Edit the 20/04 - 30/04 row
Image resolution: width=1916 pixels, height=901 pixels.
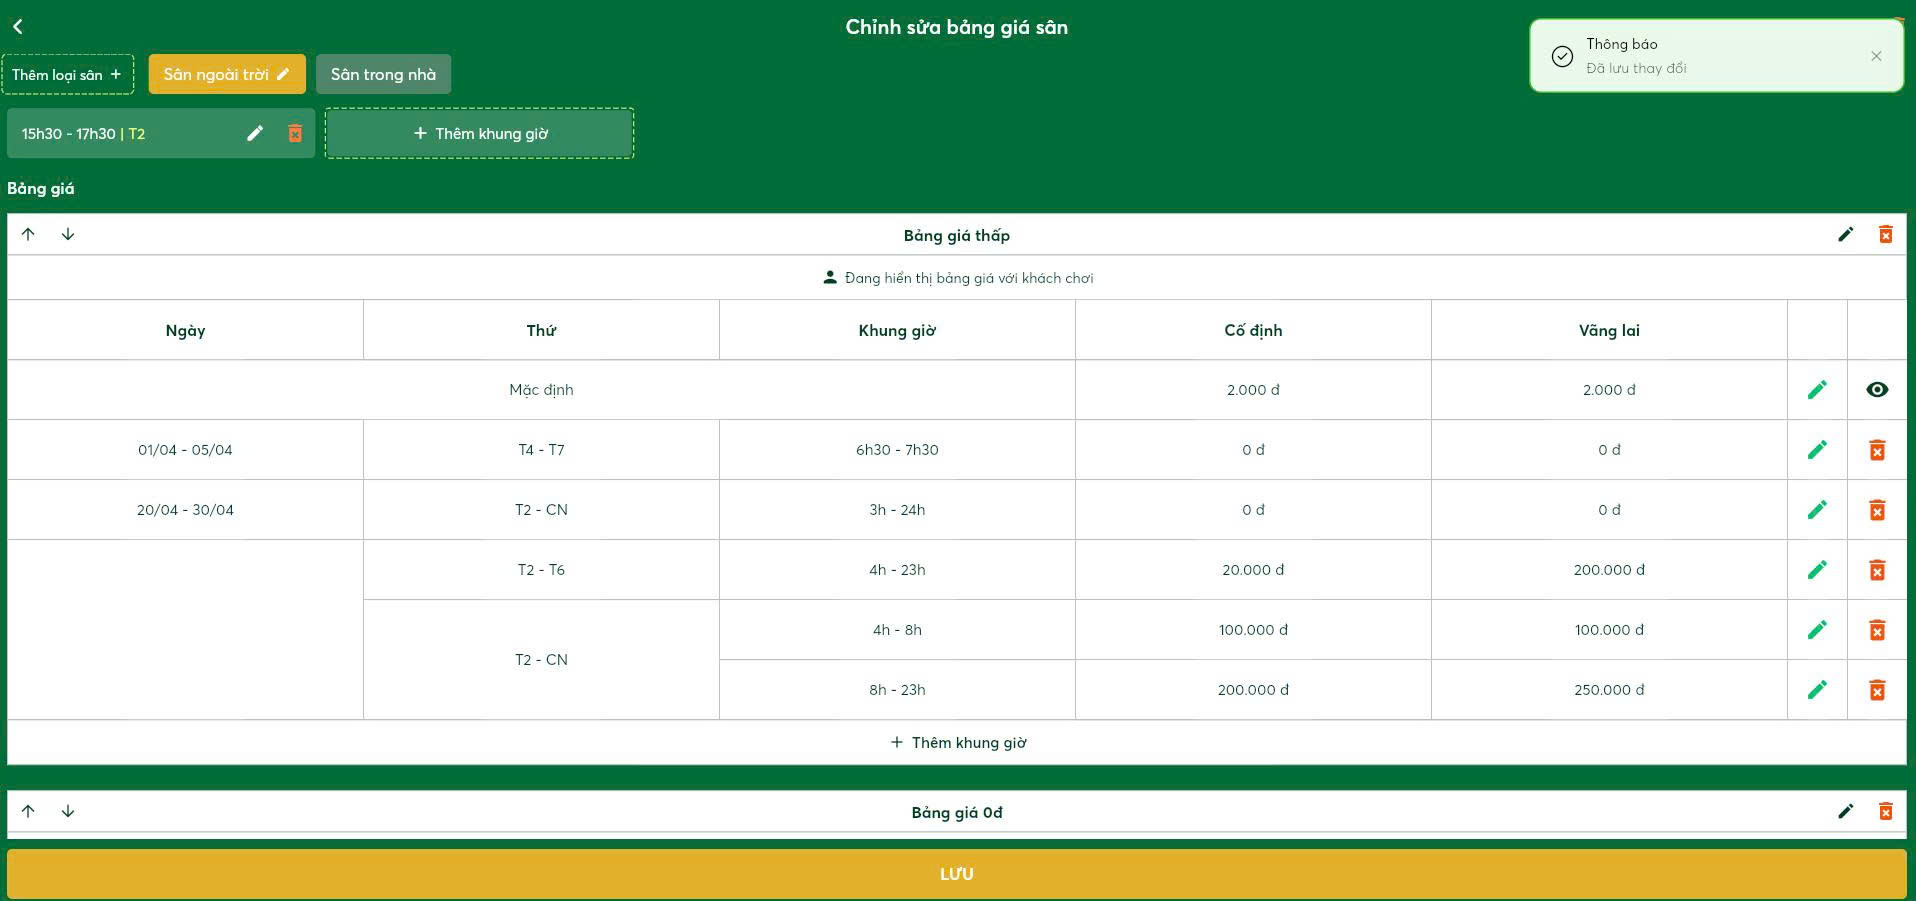1817,510
